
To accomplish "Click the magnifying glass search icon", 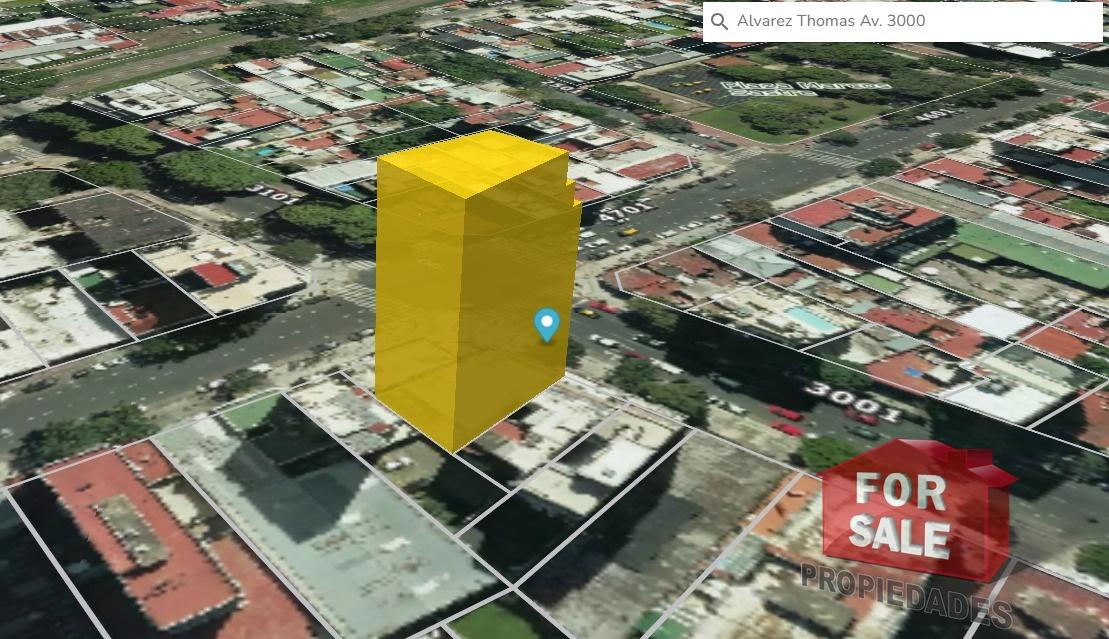I will click(719, 21).
